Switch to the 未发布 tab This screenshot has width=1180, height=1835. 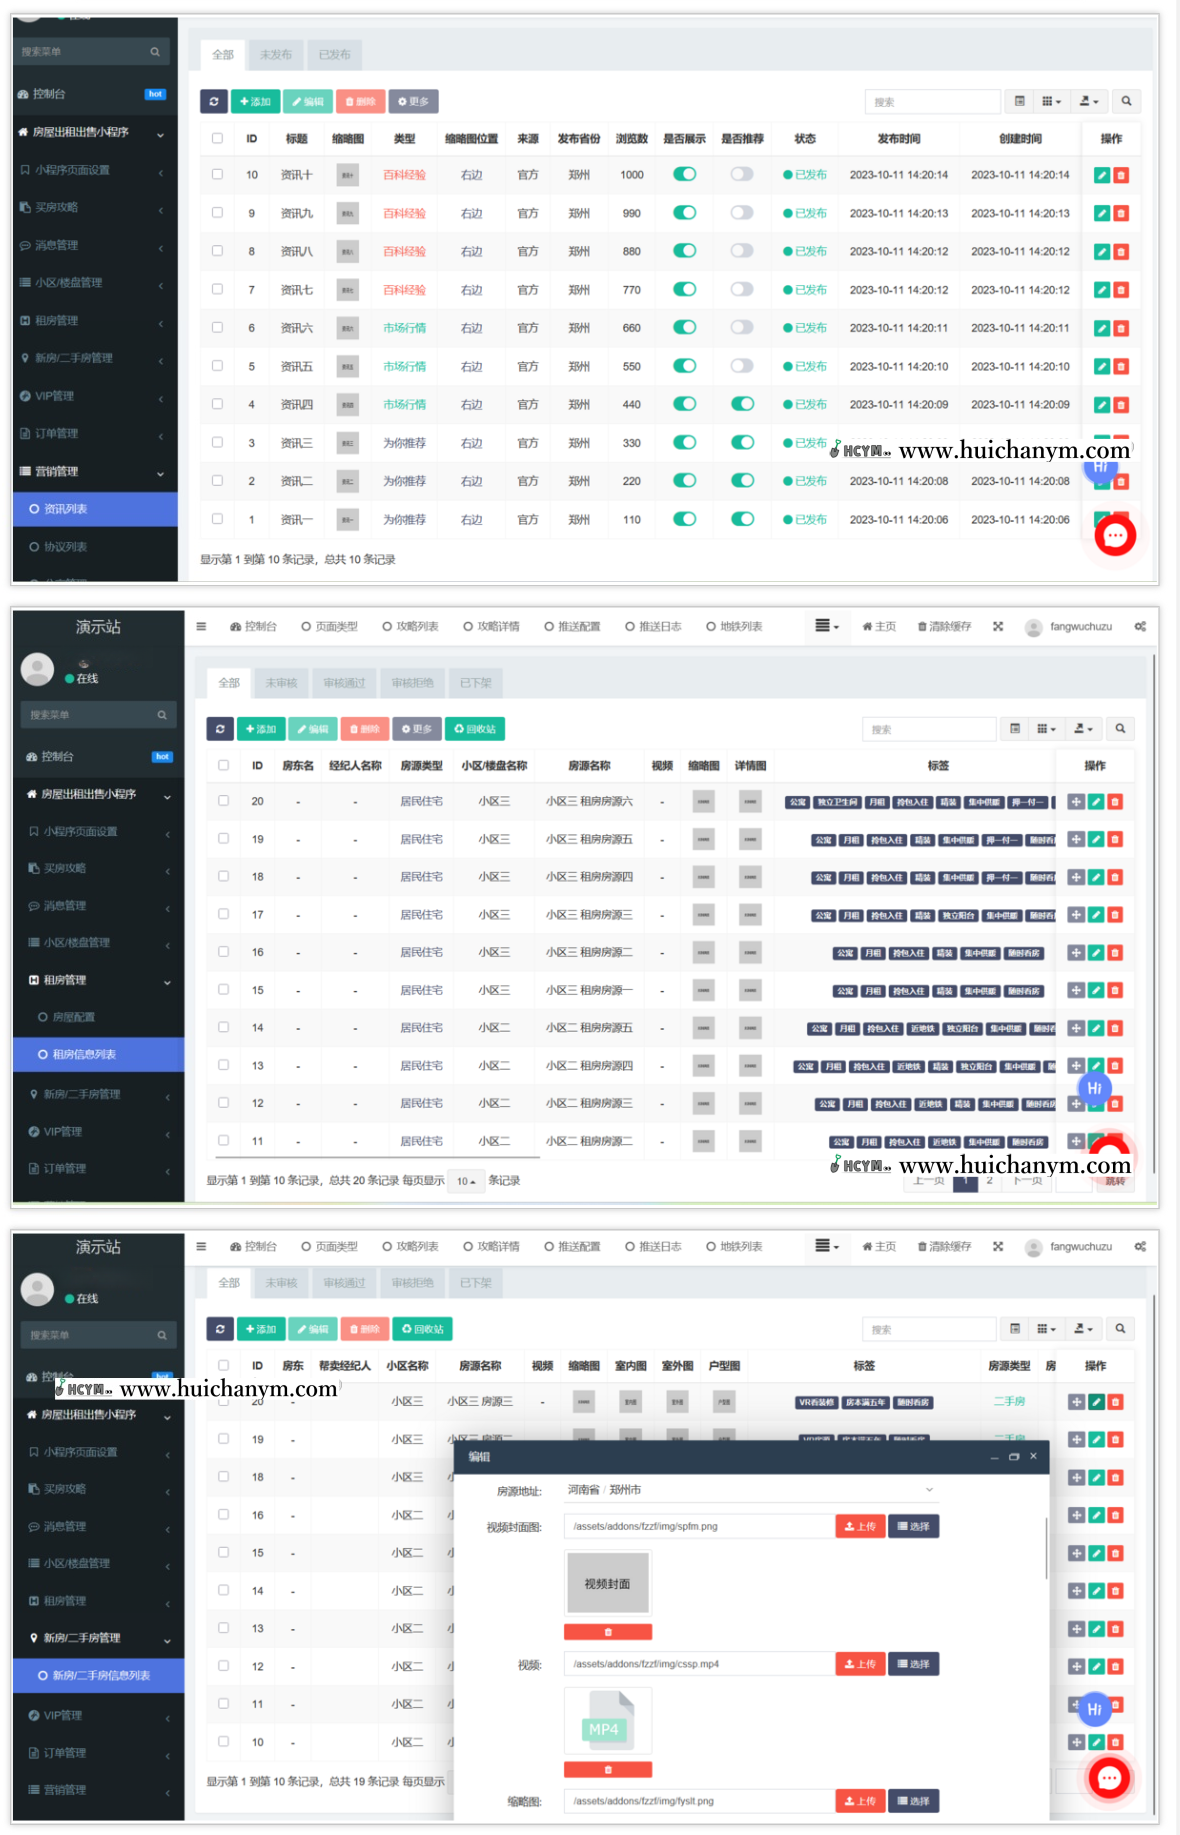[276, 55]
